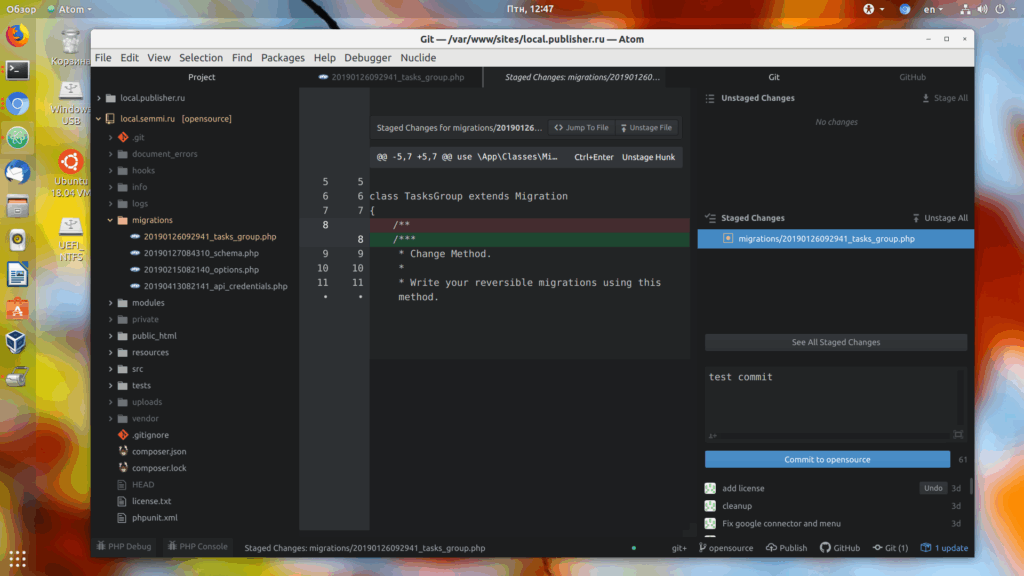This screenshot has width=1024, height=576.
Task: Launch Terminal from the dock
Action: [x=18, y=69]
